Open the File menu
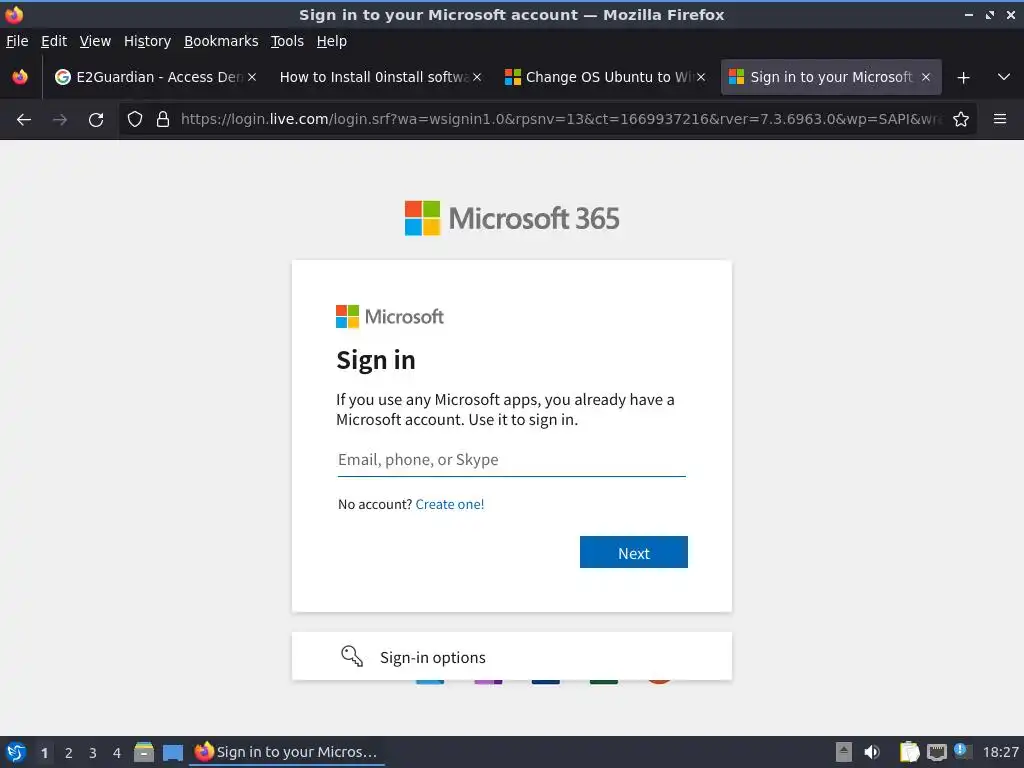The height and width of the screenshot is (768, 1024). click(x=17, y=41)
